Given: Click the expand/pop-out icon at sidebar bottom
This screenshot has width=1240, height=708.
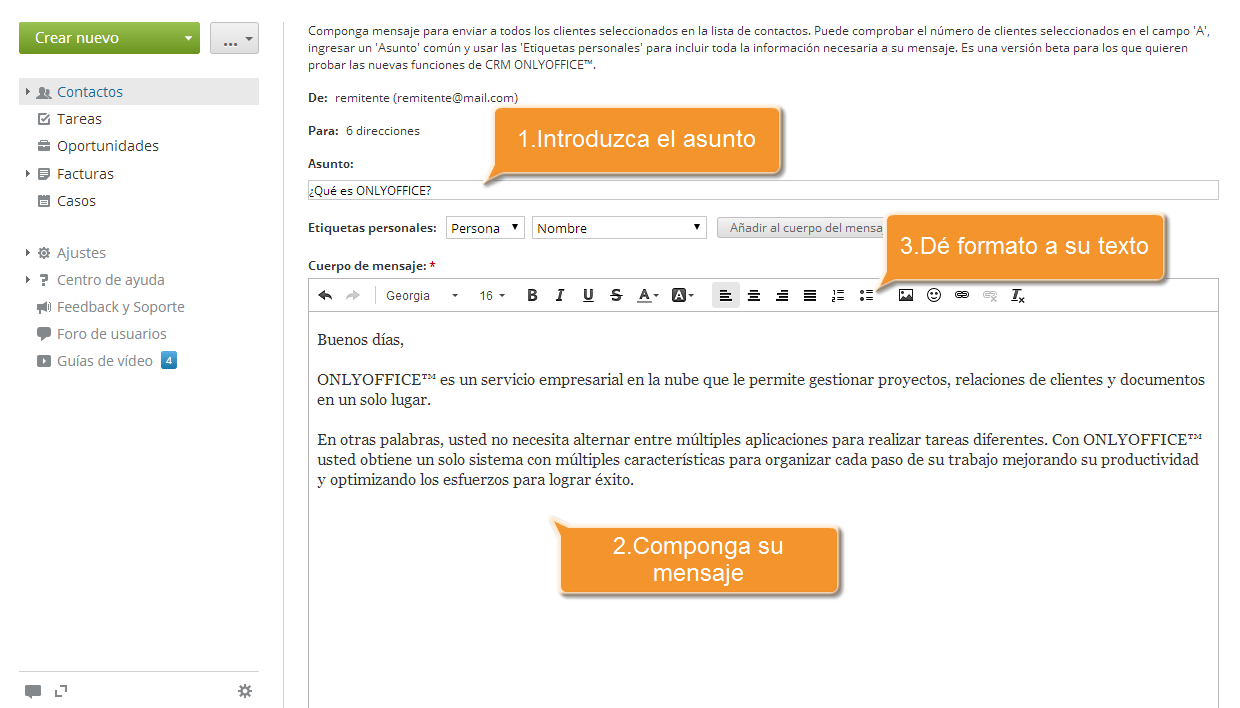Looking at the screenshot, I should tap(61, 690).
